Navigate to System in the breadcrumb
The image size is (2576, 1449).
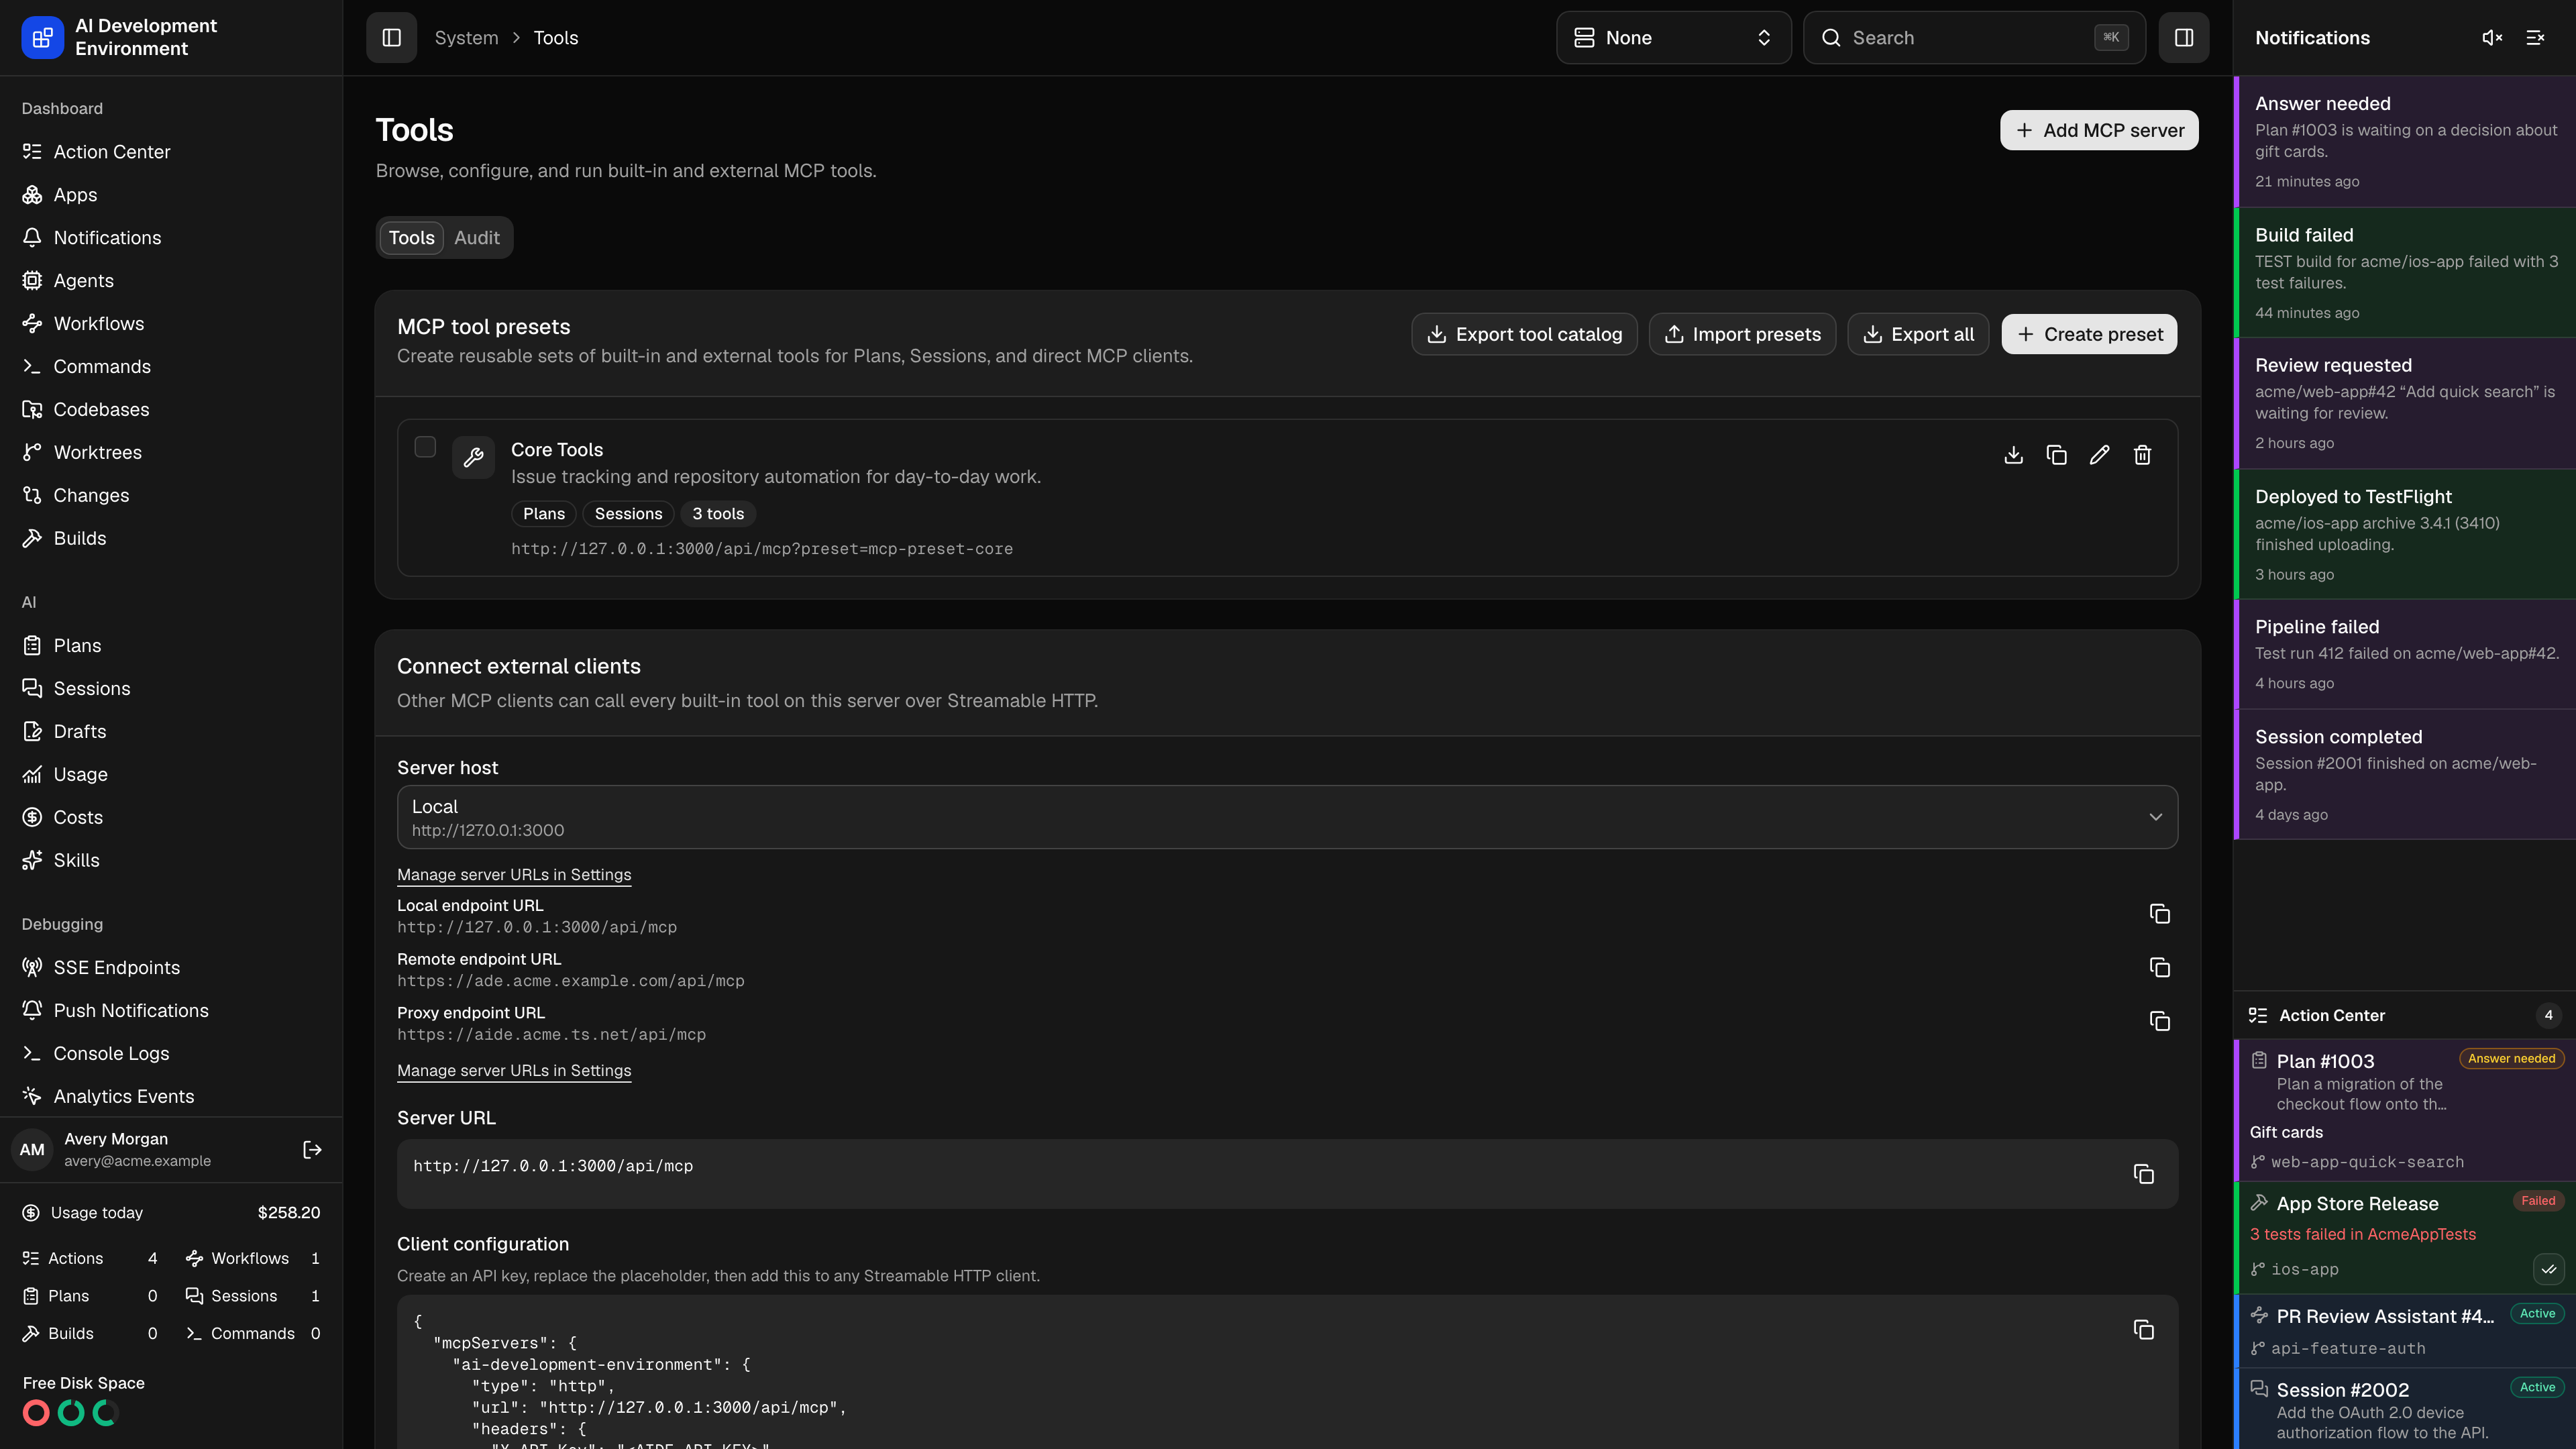click(466, 38)
